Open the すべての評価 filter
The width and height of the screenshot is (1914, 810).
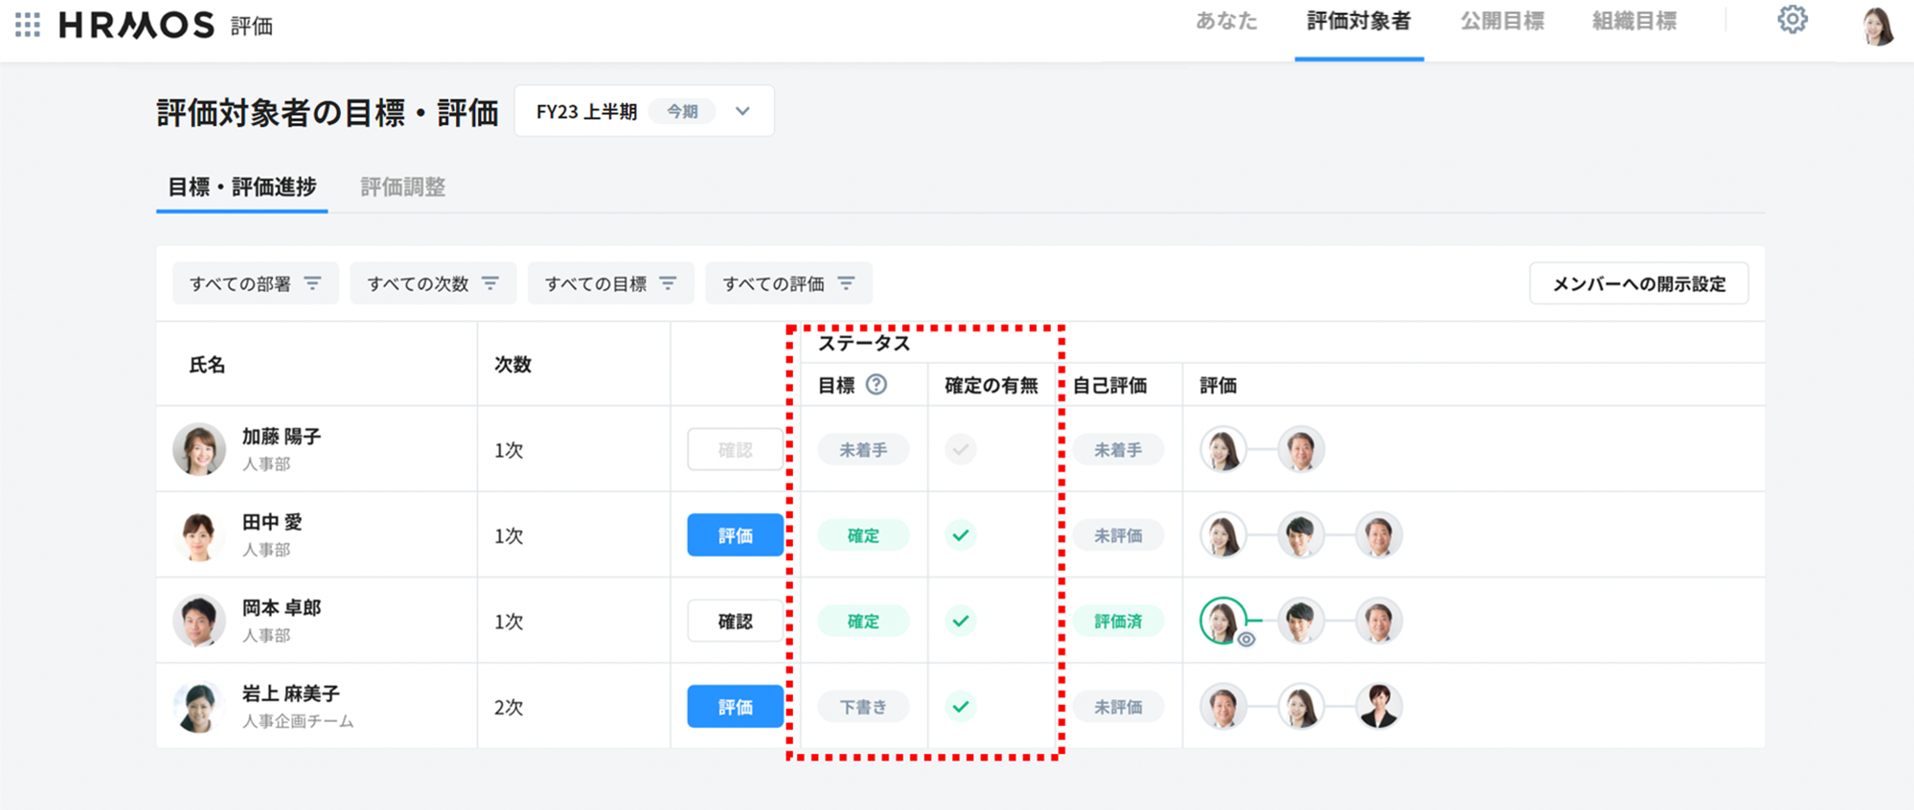coord(788,284)
